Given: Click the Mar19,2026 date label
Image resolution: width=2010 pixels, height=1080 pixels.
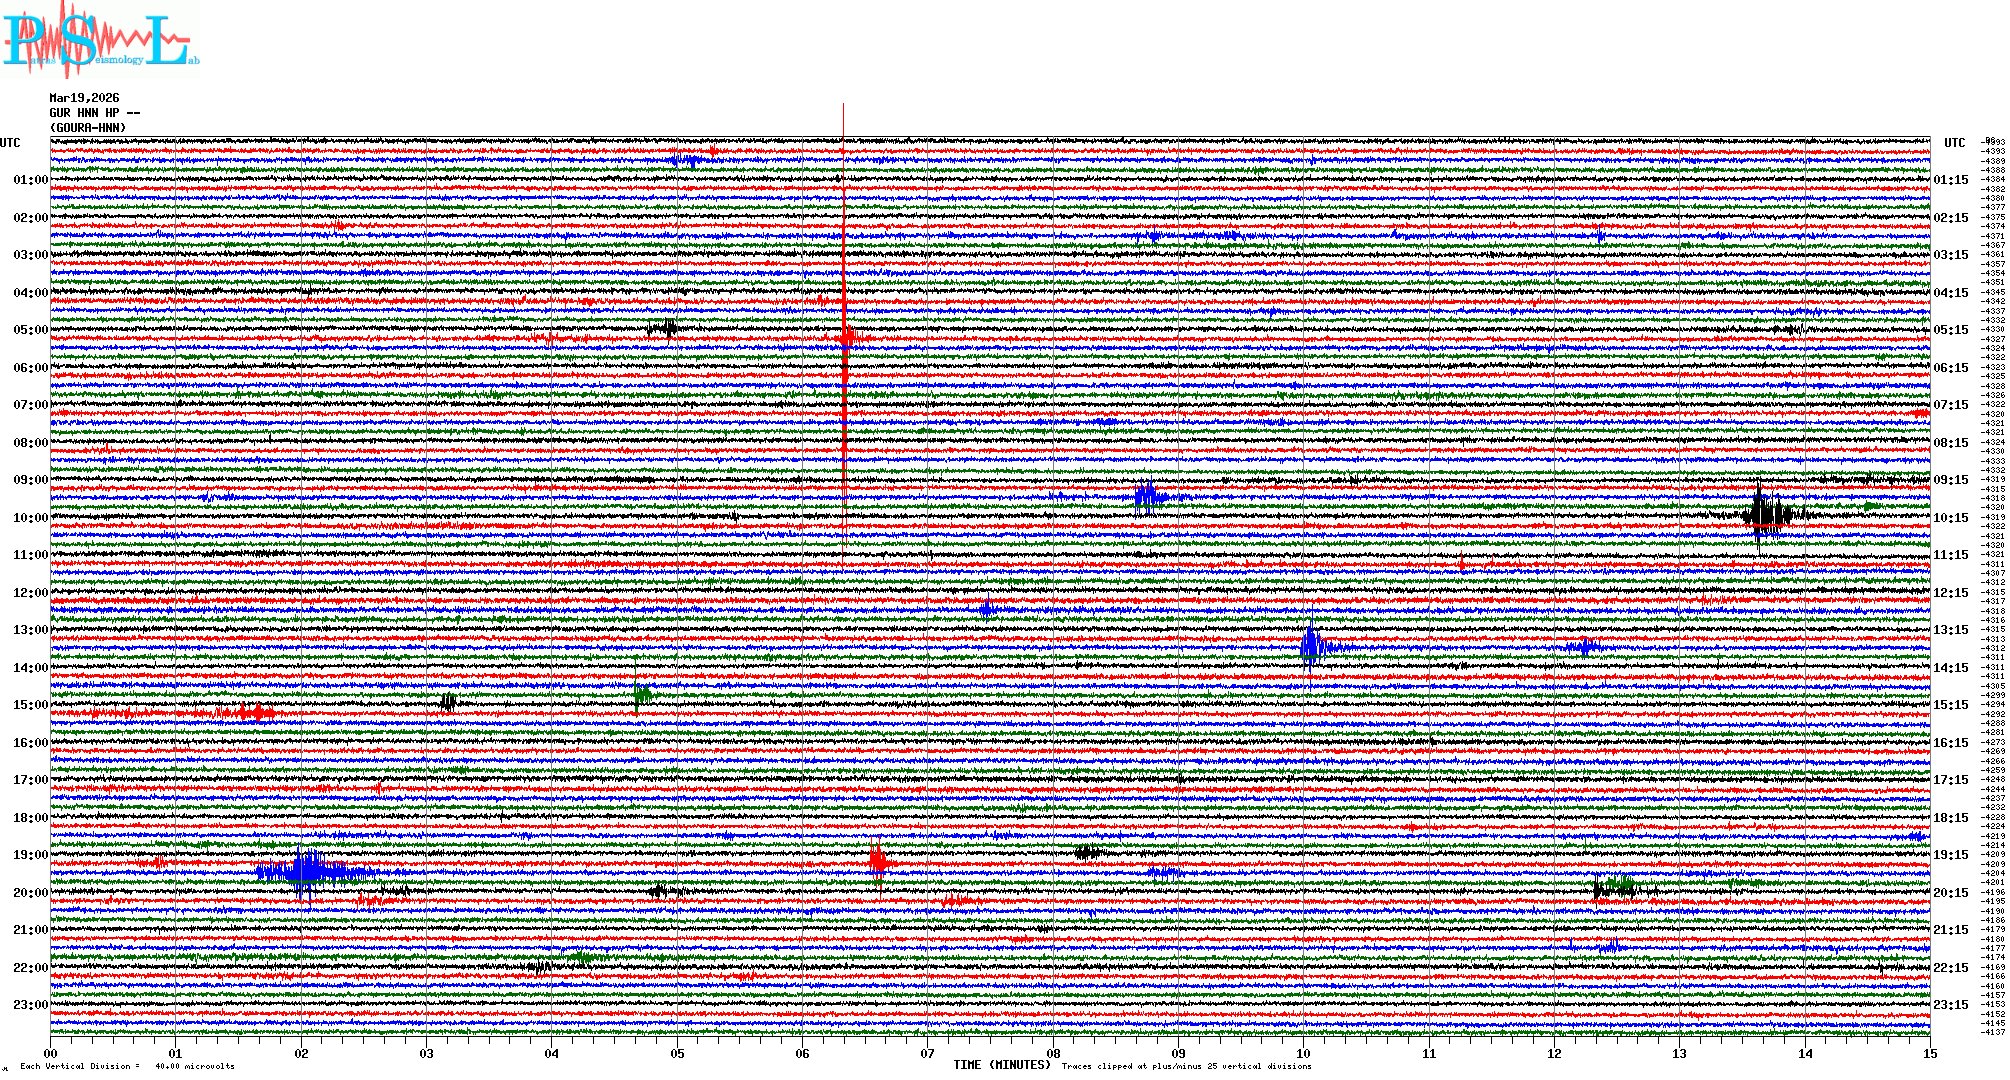Looking at the screenshot, I should (x=84, y=98).
